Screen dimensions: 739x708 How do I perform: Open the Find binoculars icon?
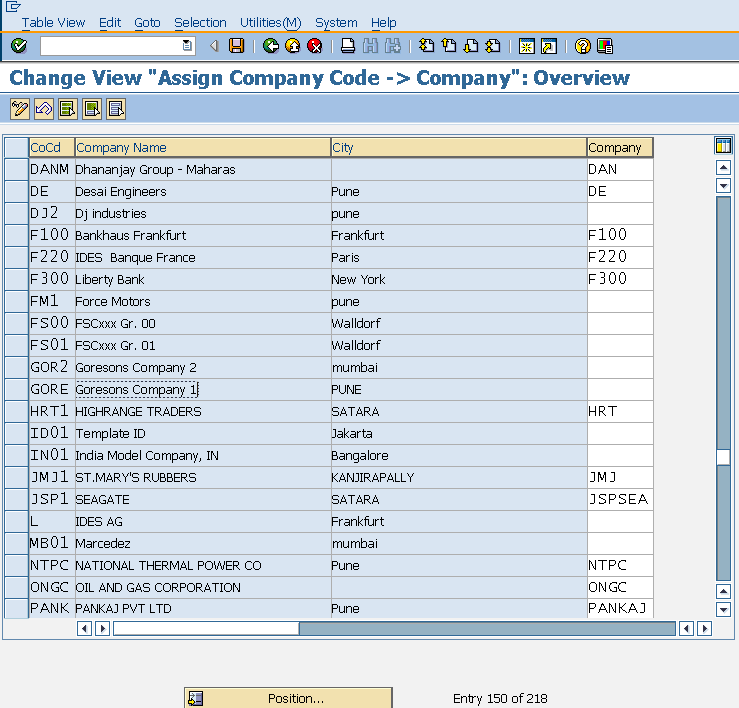[370, 46]
